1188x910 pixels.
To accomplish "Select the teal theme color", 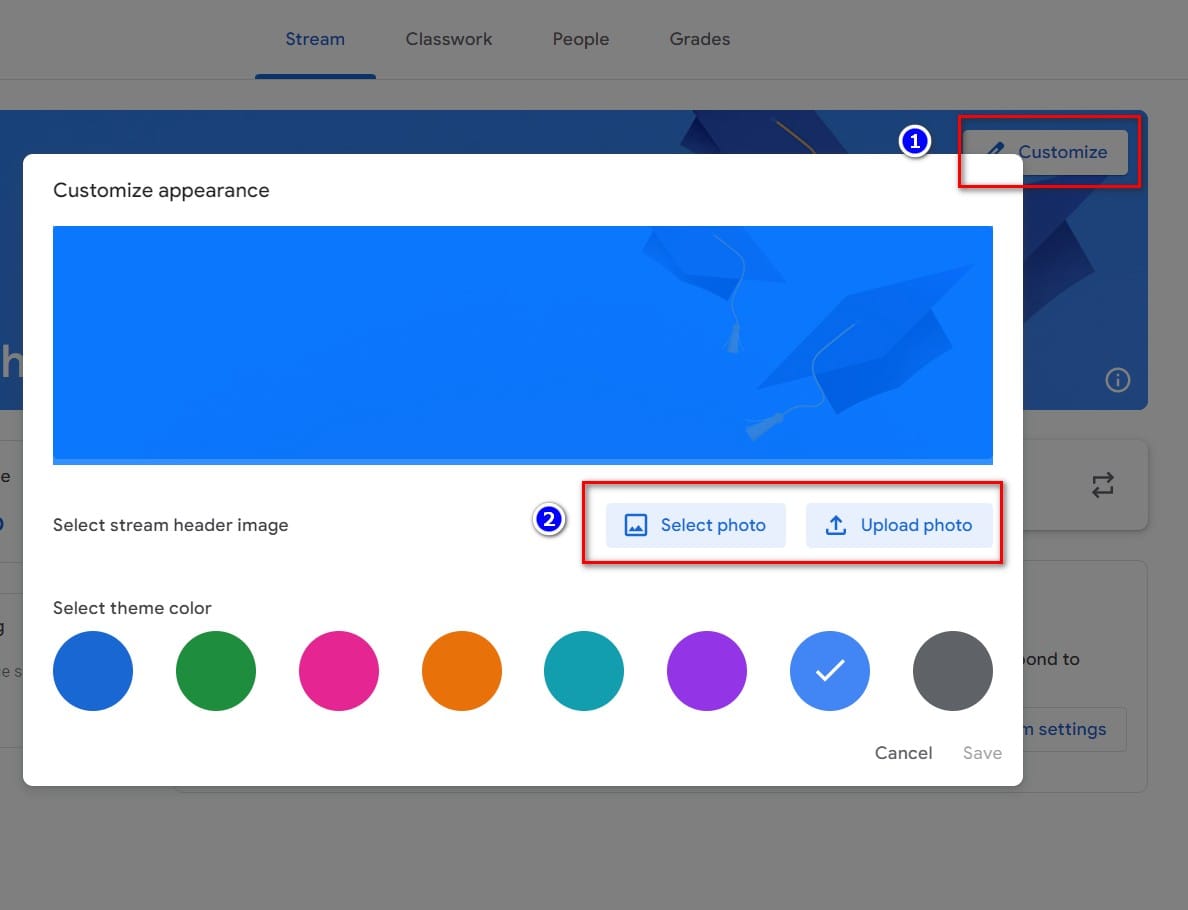I will 584,671.
